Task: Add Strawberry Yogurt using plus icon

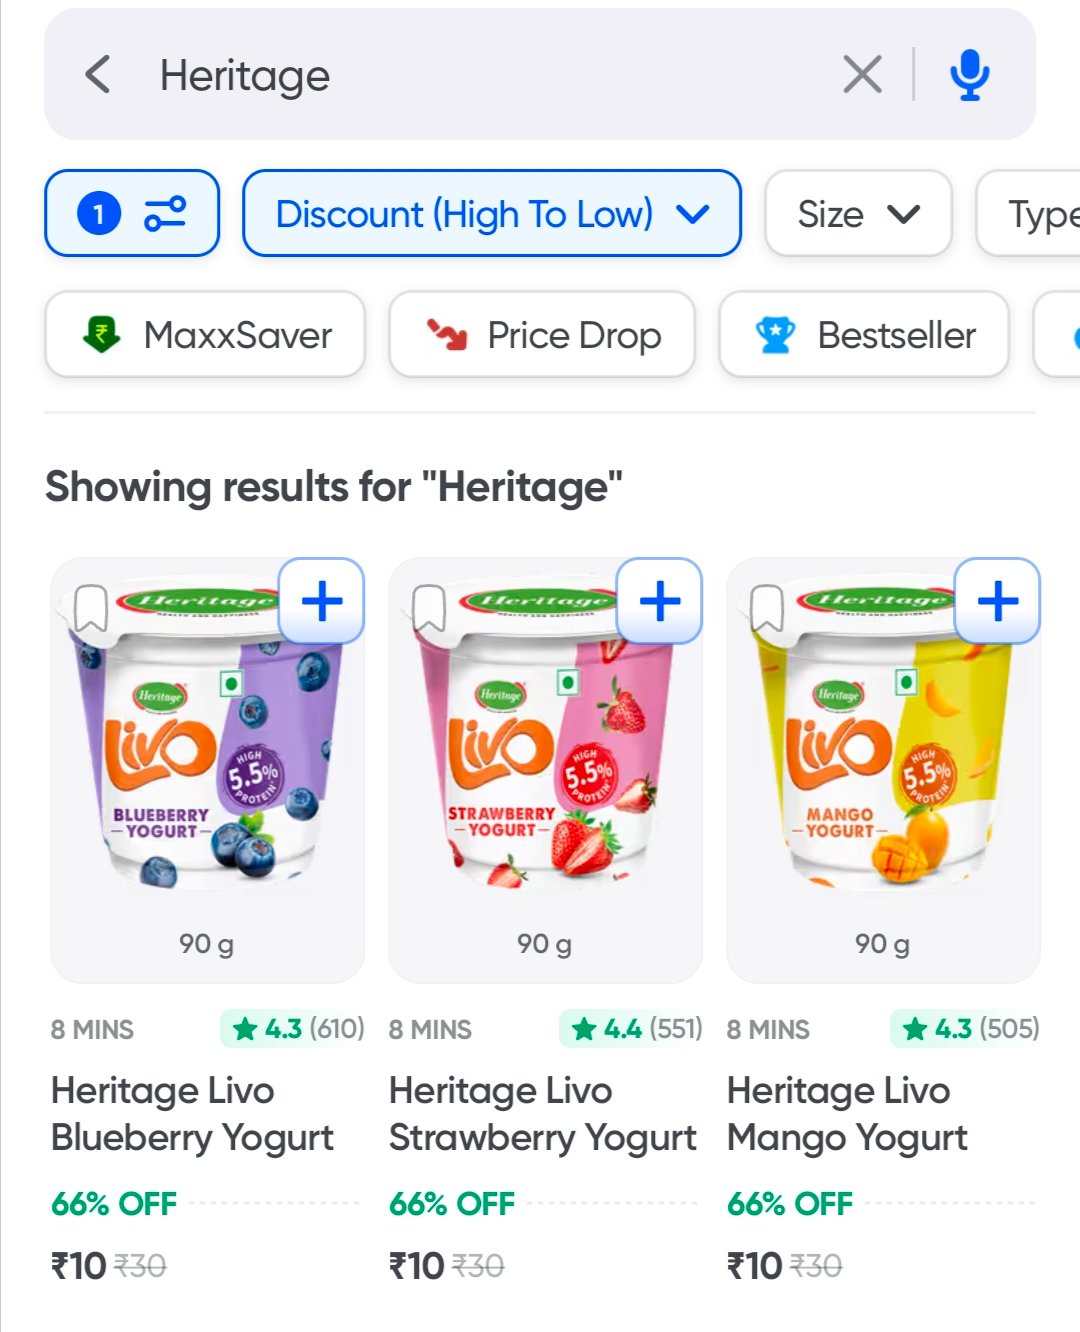Action: tap(660, 601)
